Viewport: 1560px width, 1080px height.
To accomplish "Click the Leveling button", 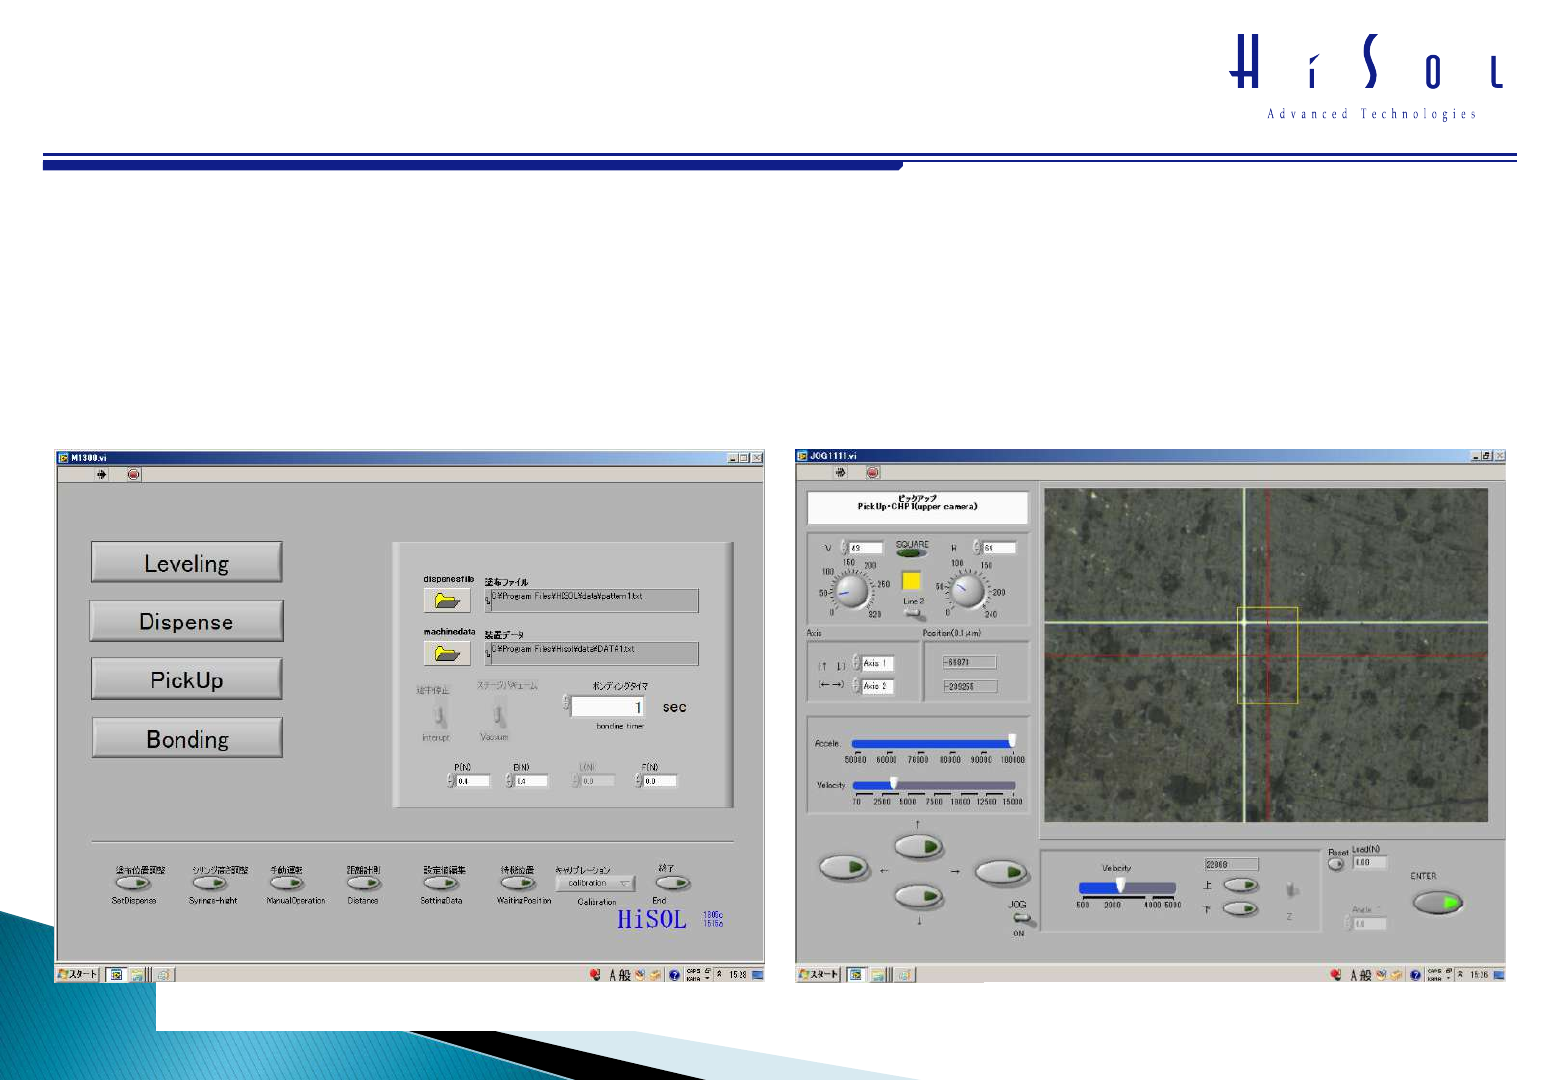I will (x=187, y=563).
